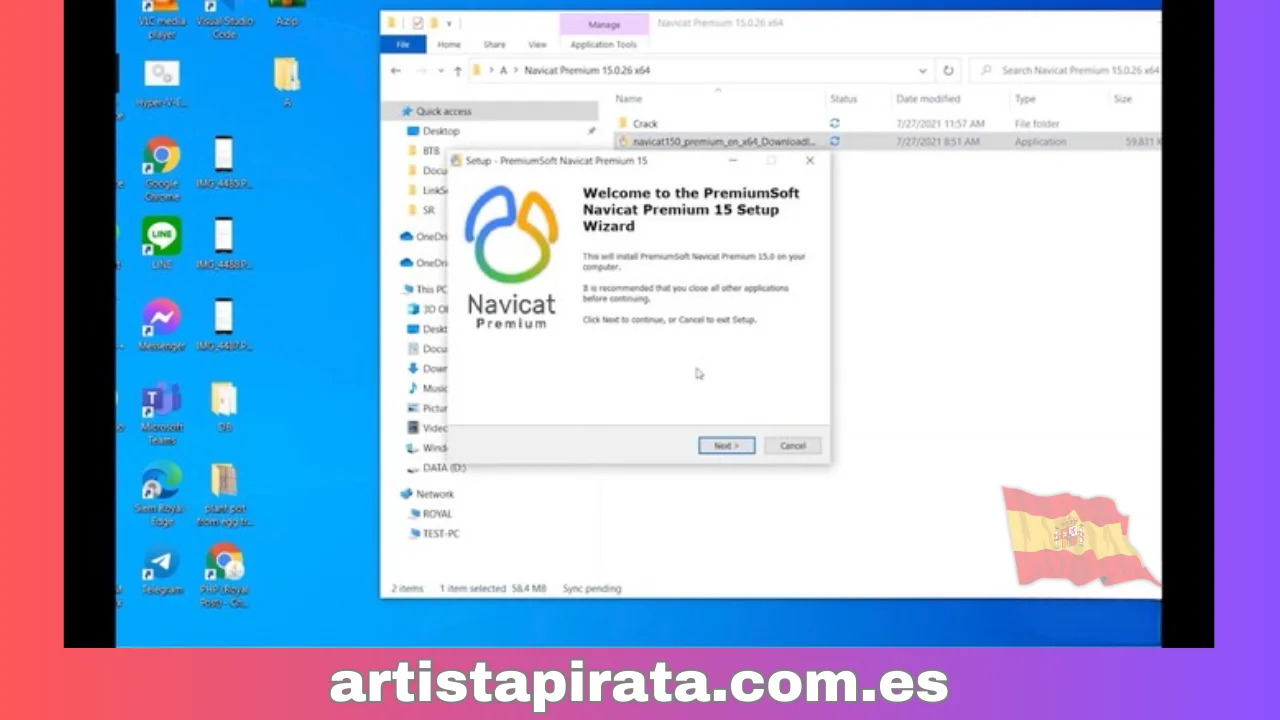The height and width of the screenshot is (720, 1280).
Task: Switch to the Home ribbon tab
Action: (449, 45)
